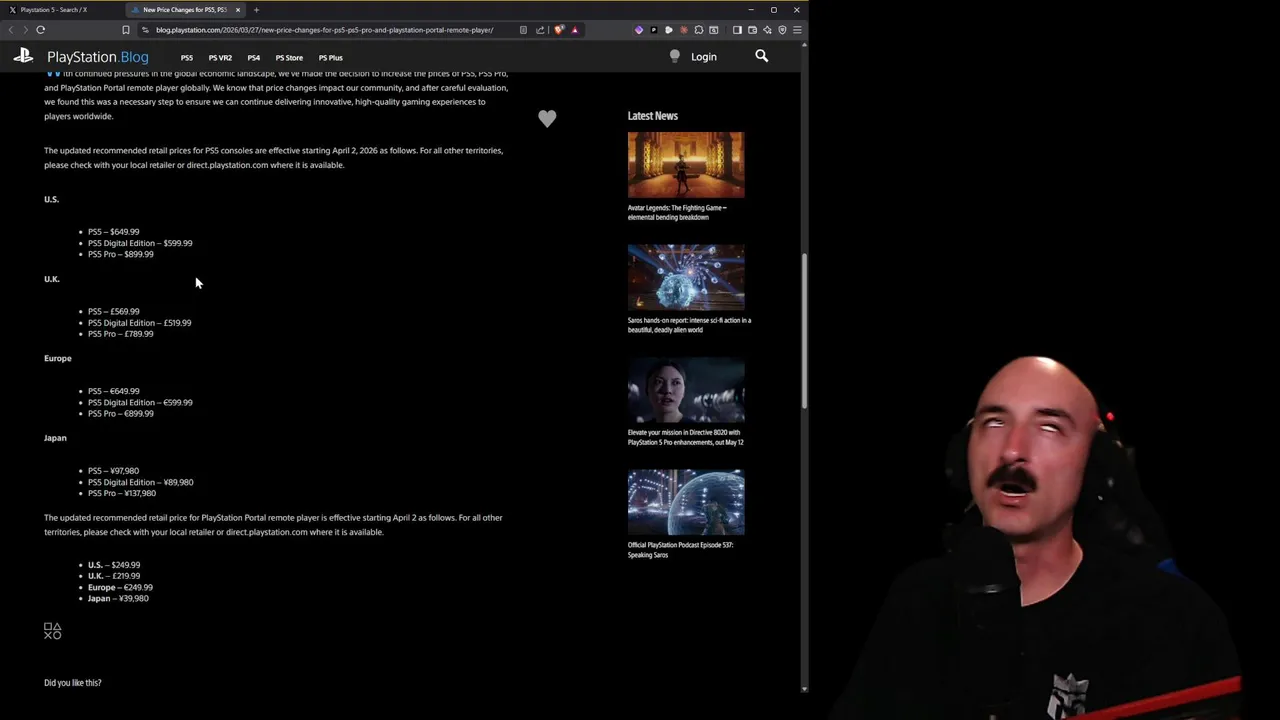
Task: Open the PS Plus navigation item
Action: (330, 58)
